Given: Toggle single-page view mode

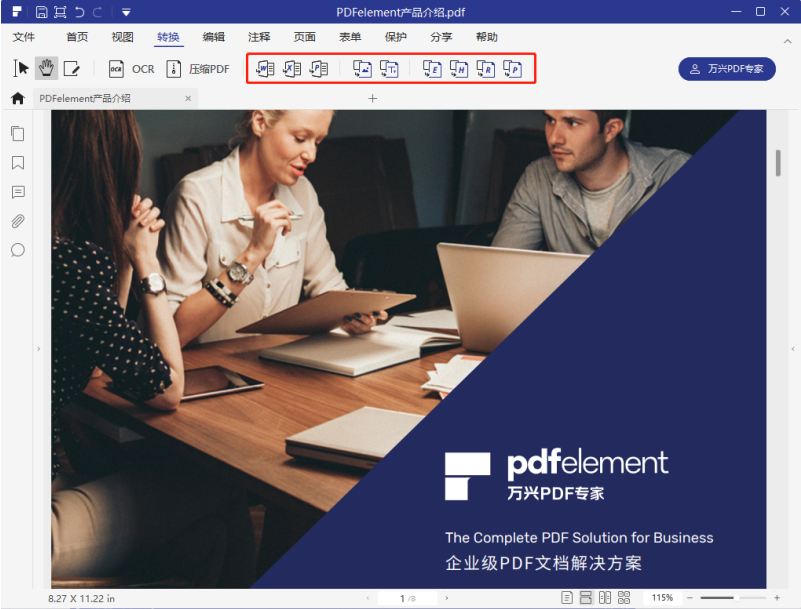Looking at the screenshot, I should pyautogui.click(x=569, y=597).
